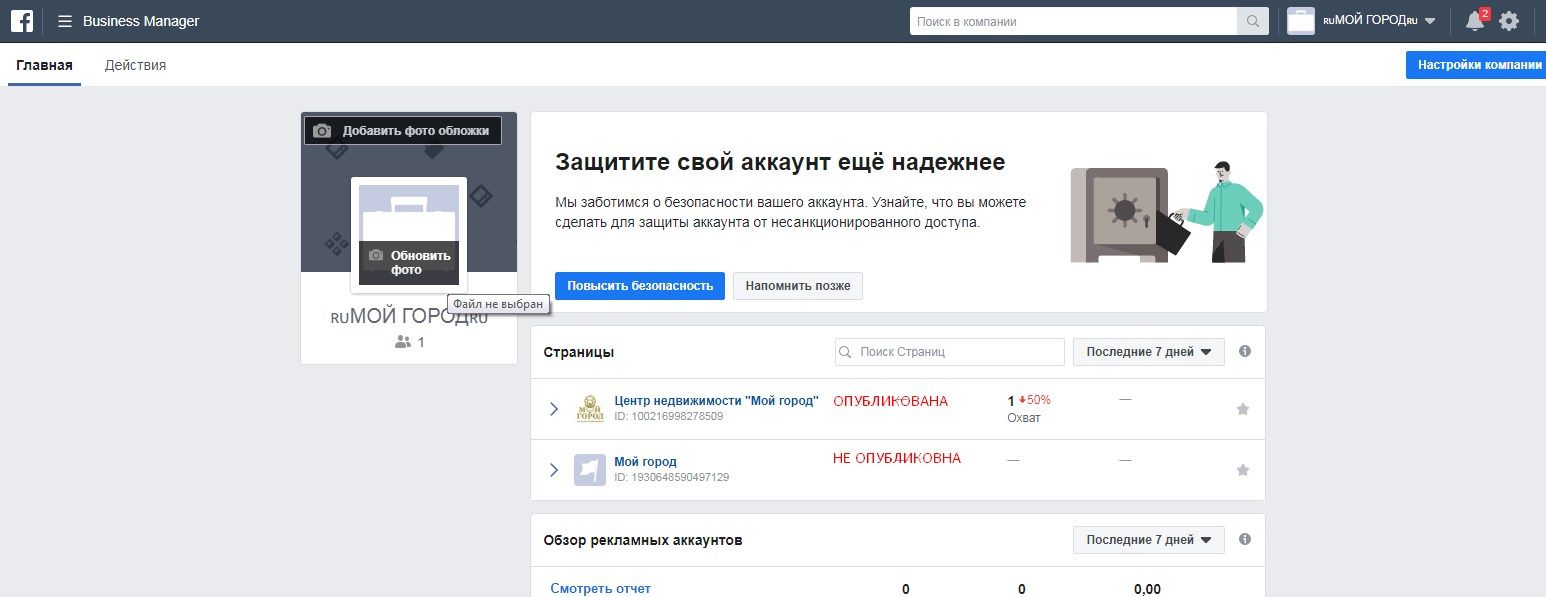
Task: Expand the Центр недвижимости "Мой город" row
Action: tap(554, 409)
